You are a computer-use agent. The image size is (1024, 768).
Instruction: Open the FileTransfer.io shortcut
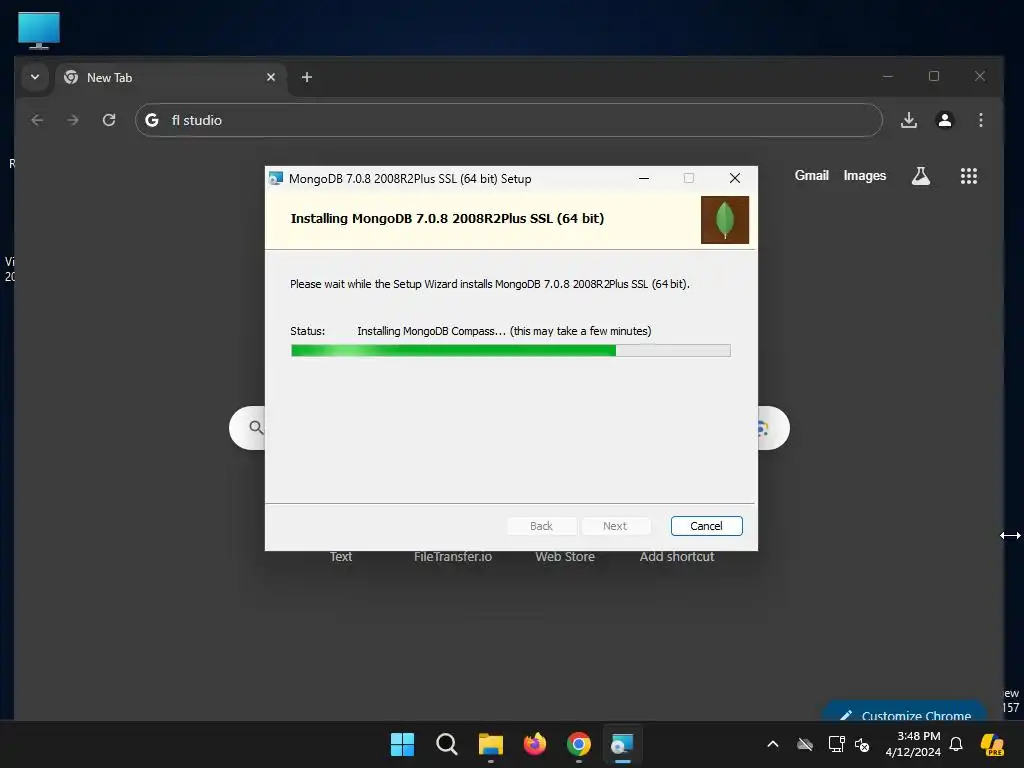(x=453, y=557)
